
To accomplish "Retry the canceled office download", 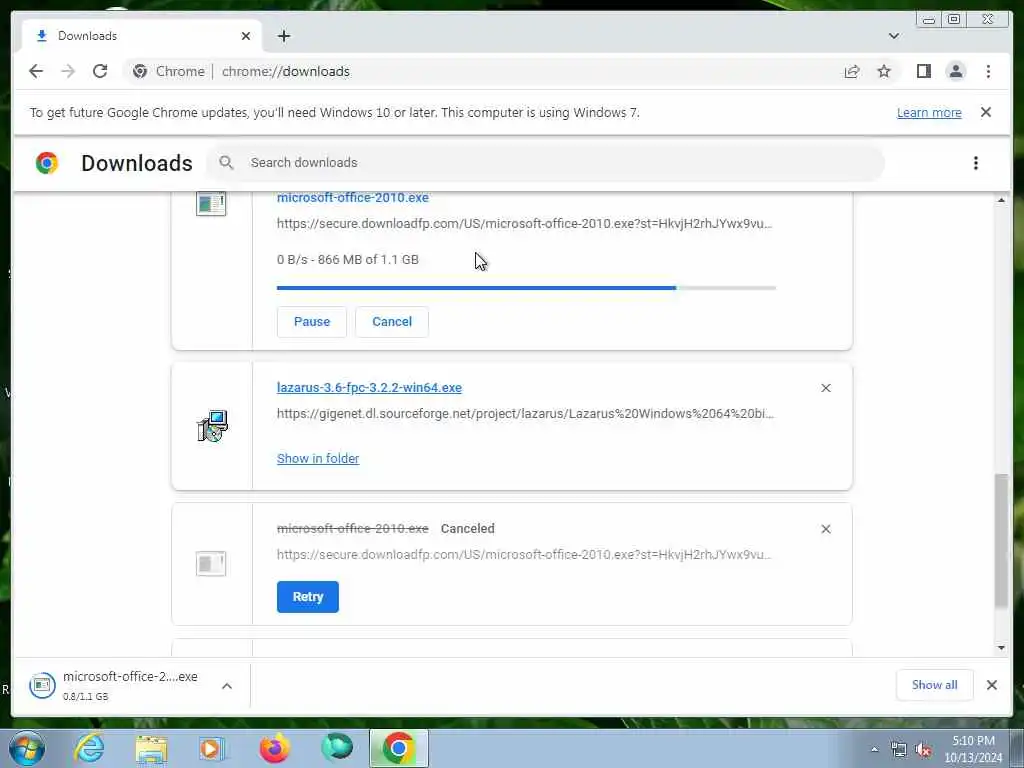I will pyautogui.click(x=308, y=597).
